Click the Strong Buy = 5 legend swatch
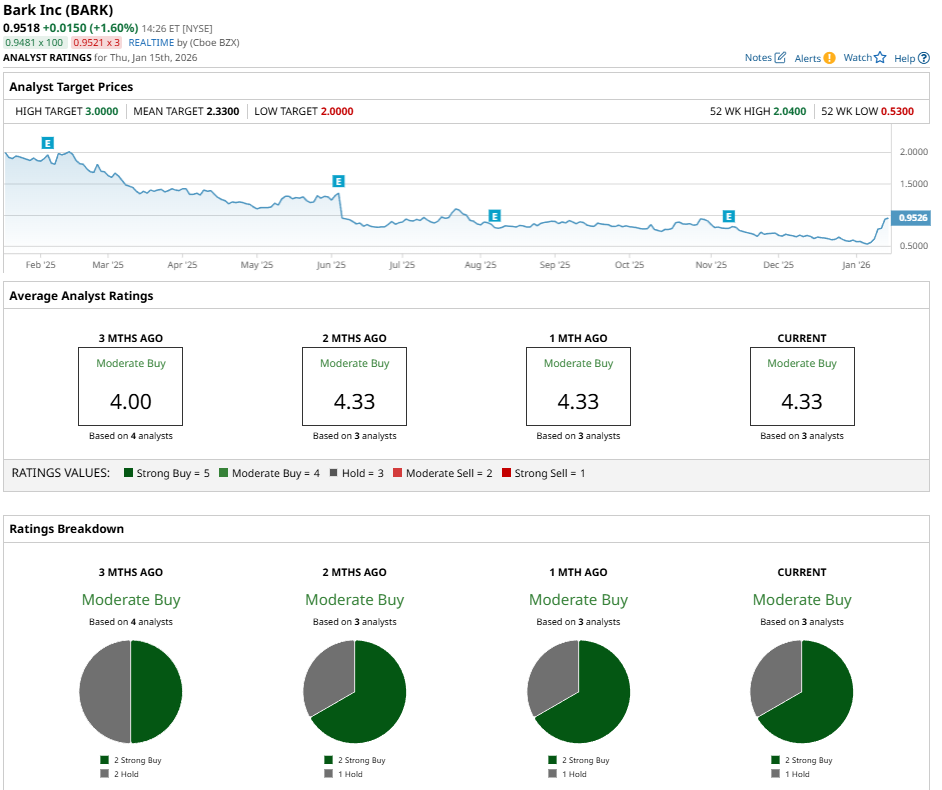 (129, 473)
